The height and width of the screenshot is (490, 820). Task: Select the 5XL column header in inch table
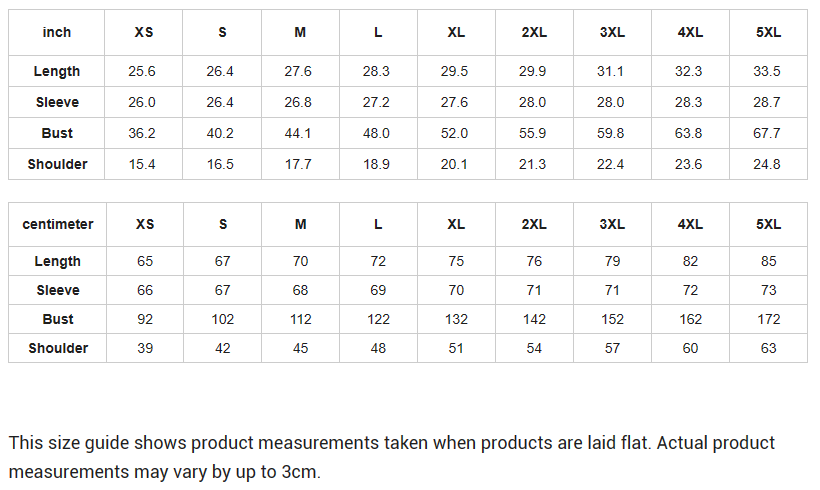(x=768, y=32)
